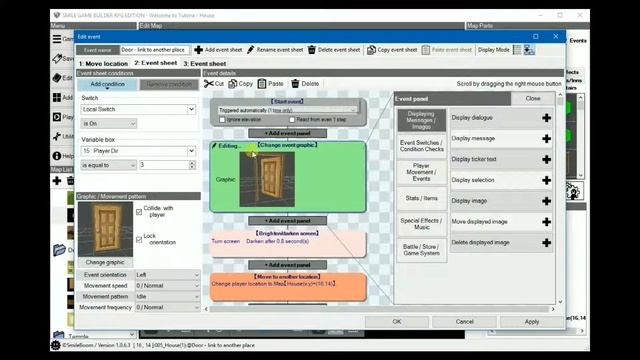Select the flowchart Display Mode icon

pyautogui.click(x=529, y=50)
